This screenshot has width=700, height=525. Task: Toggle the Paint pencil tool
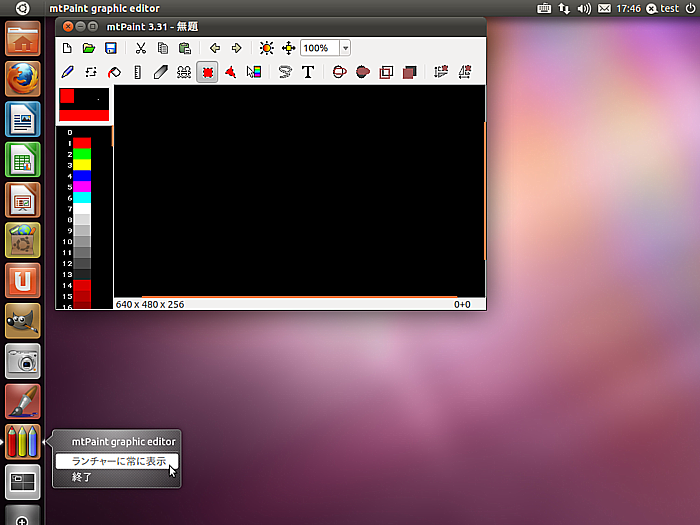point(68,72)
